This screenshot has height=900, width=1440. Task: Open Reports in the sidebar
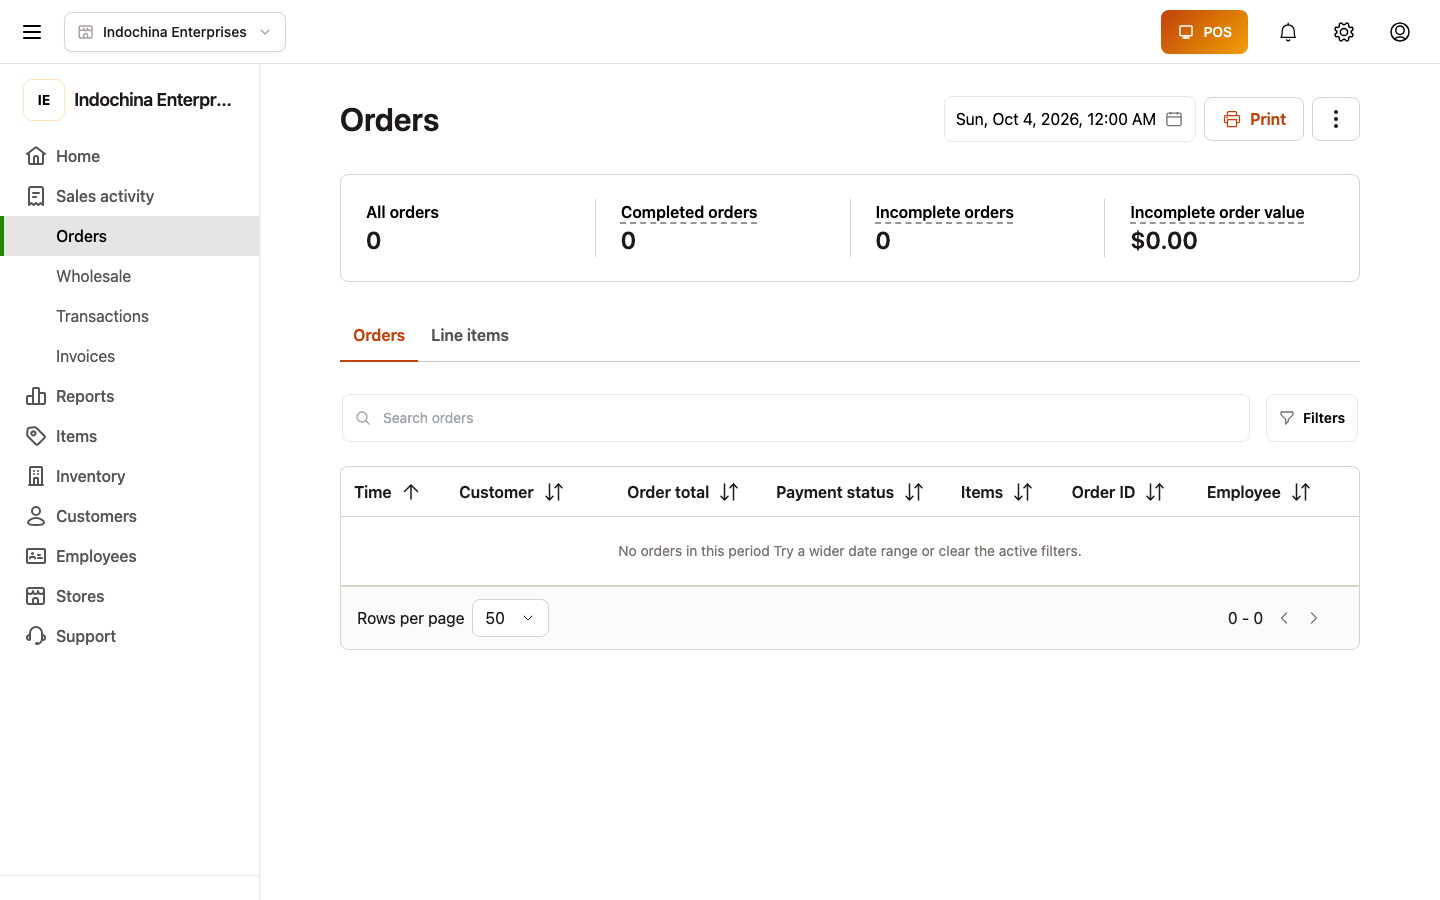(130, 396)
